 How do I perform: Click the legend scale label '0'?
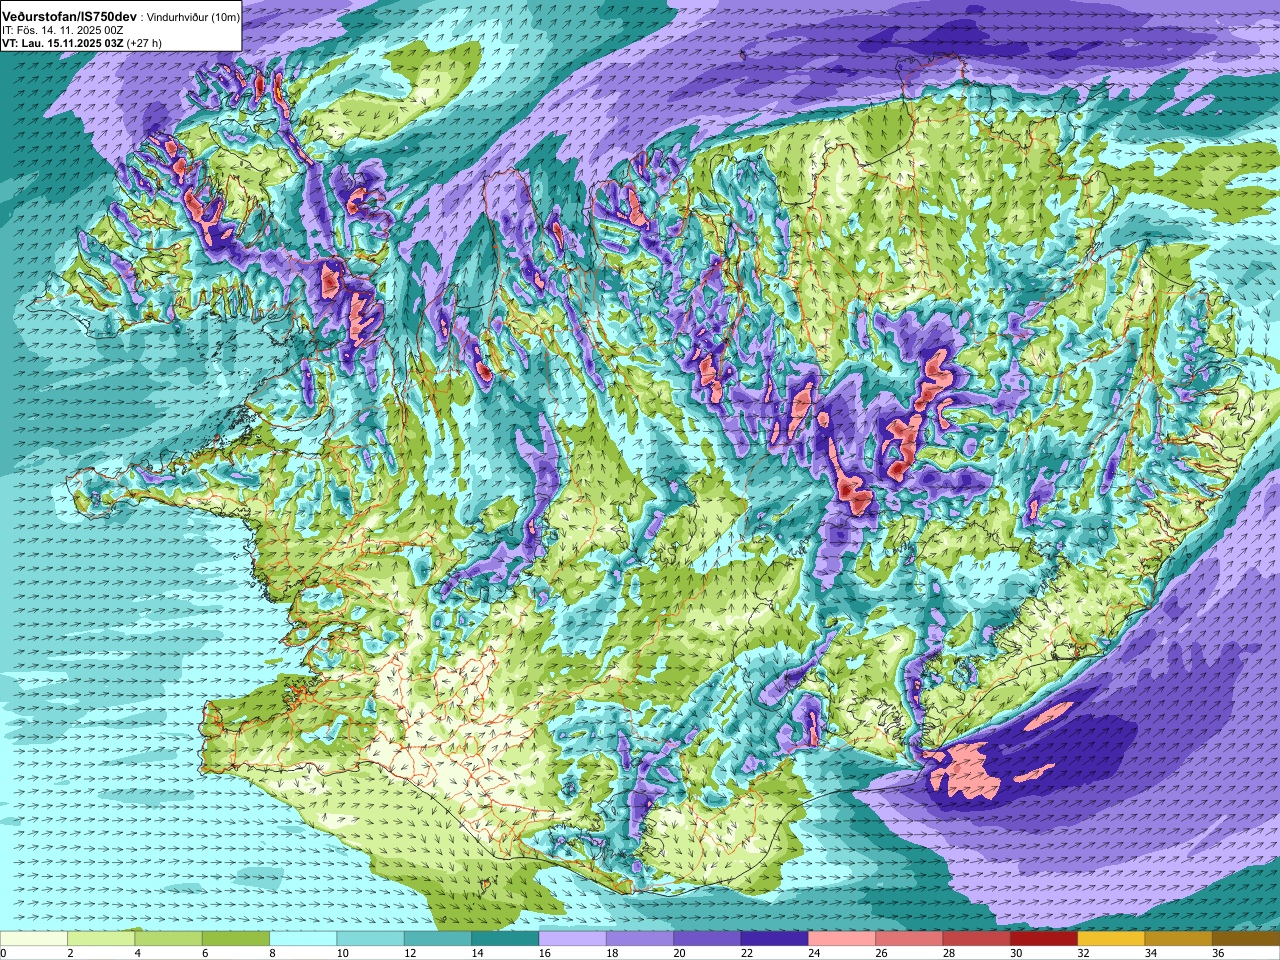pyautogui.click(x=3, y=953)
